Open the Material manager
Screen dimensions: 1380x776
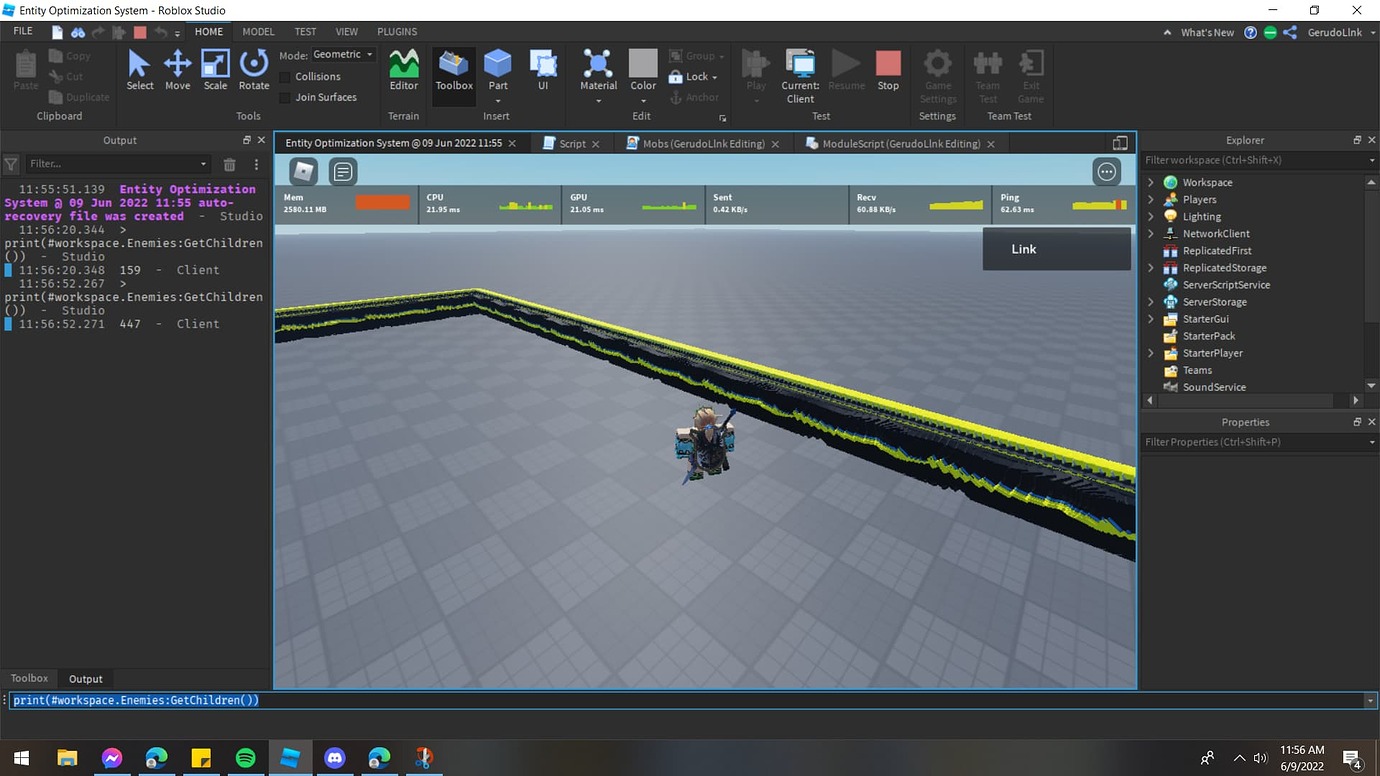click(598, 70)
